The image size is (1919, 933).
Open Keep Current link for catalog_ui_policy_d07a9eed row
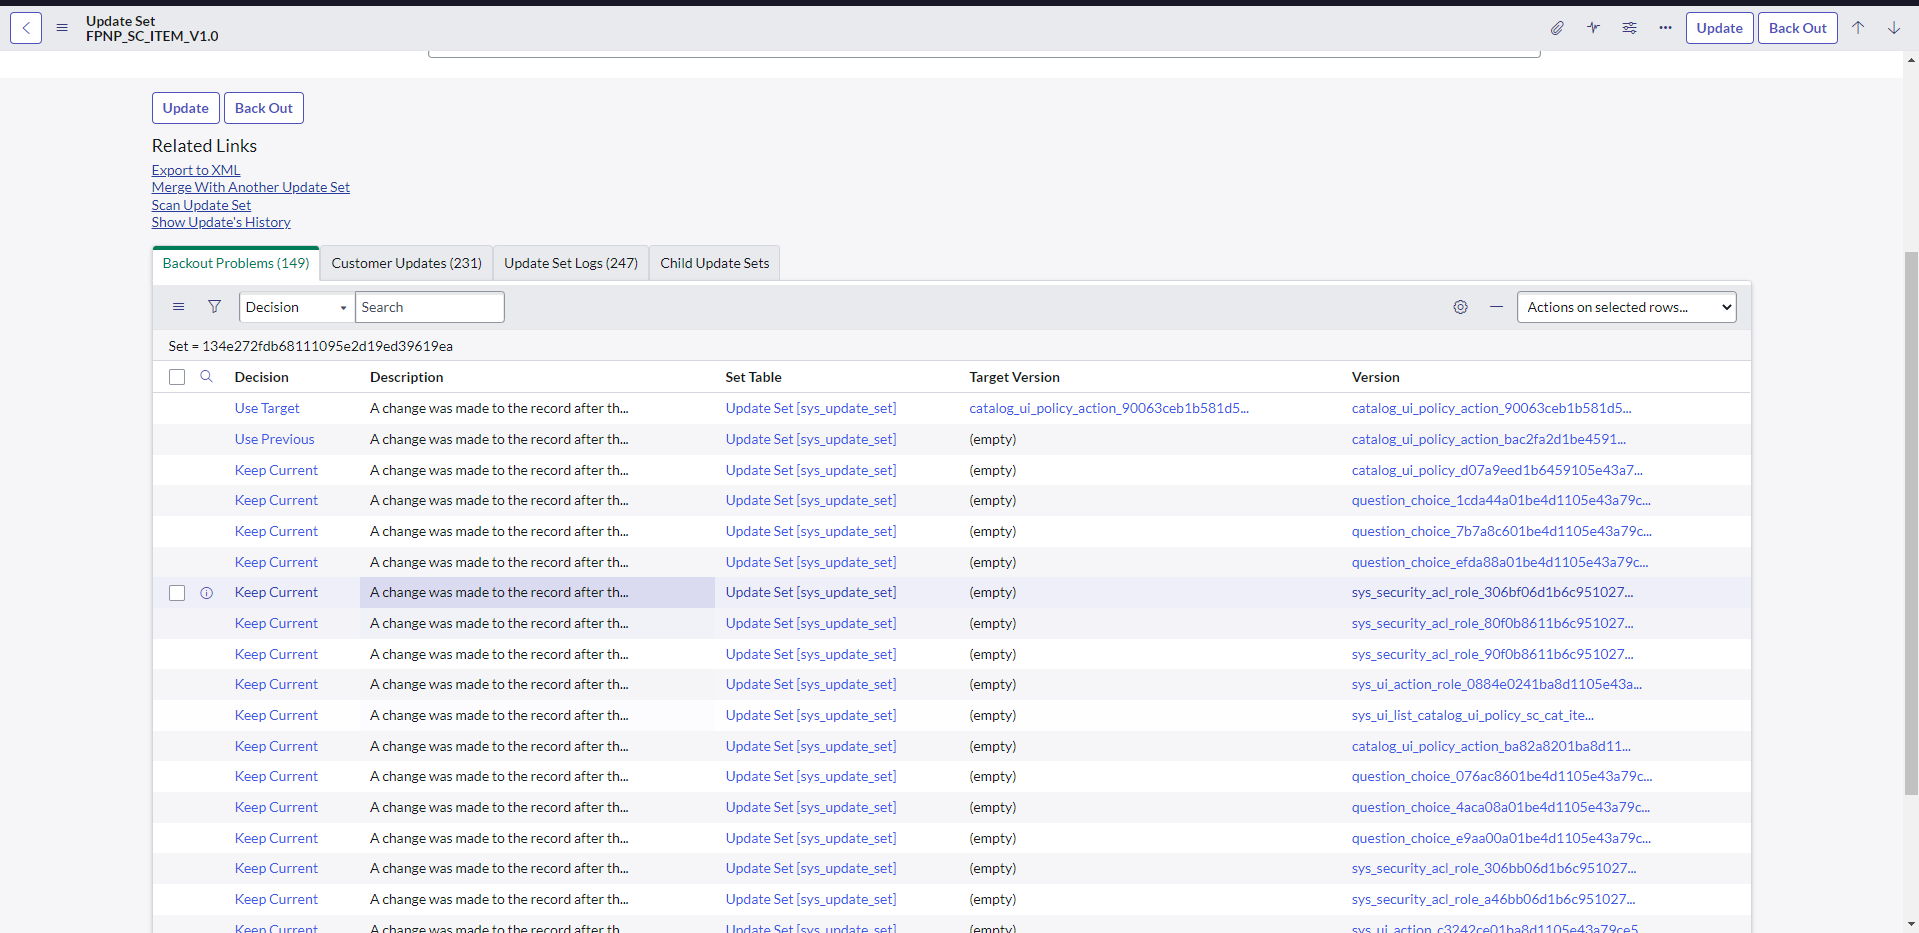pos(276,470)
